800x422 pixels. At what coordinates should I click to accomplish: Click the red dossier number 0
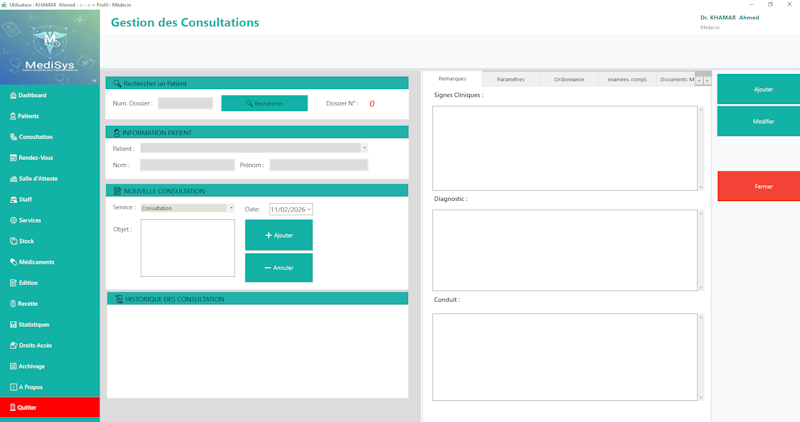point(372,104)
